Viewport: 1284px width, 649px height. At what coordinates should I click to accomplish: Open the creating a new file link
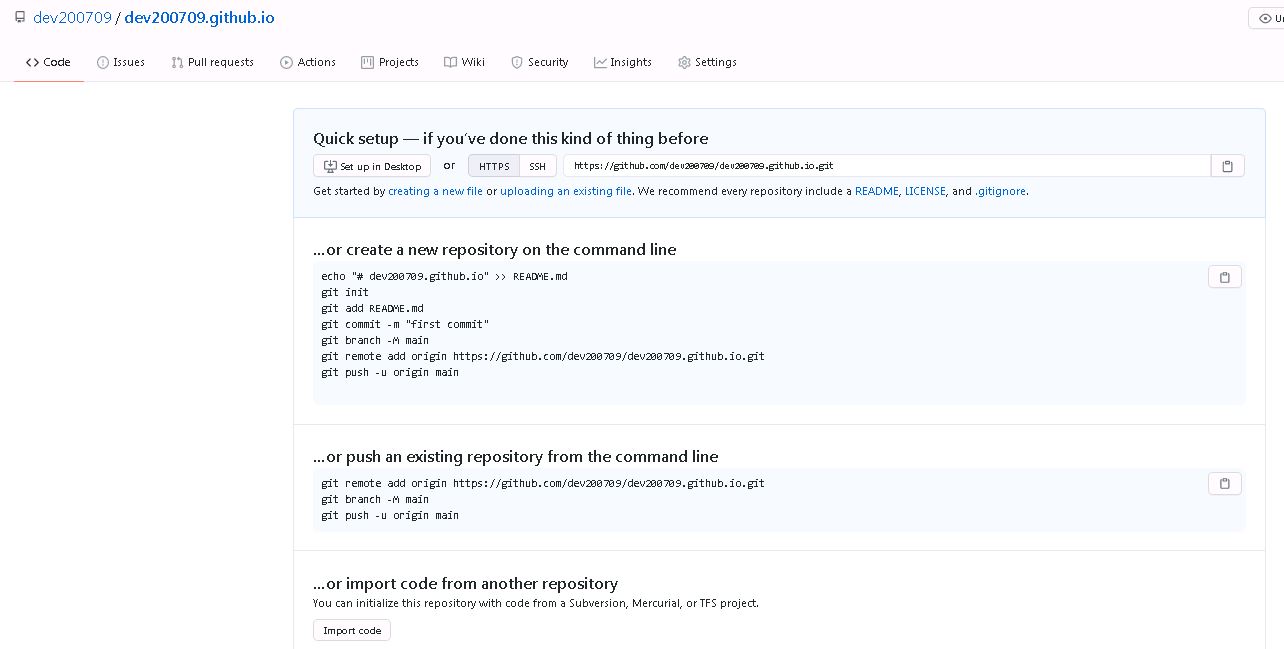pos(435,191)
